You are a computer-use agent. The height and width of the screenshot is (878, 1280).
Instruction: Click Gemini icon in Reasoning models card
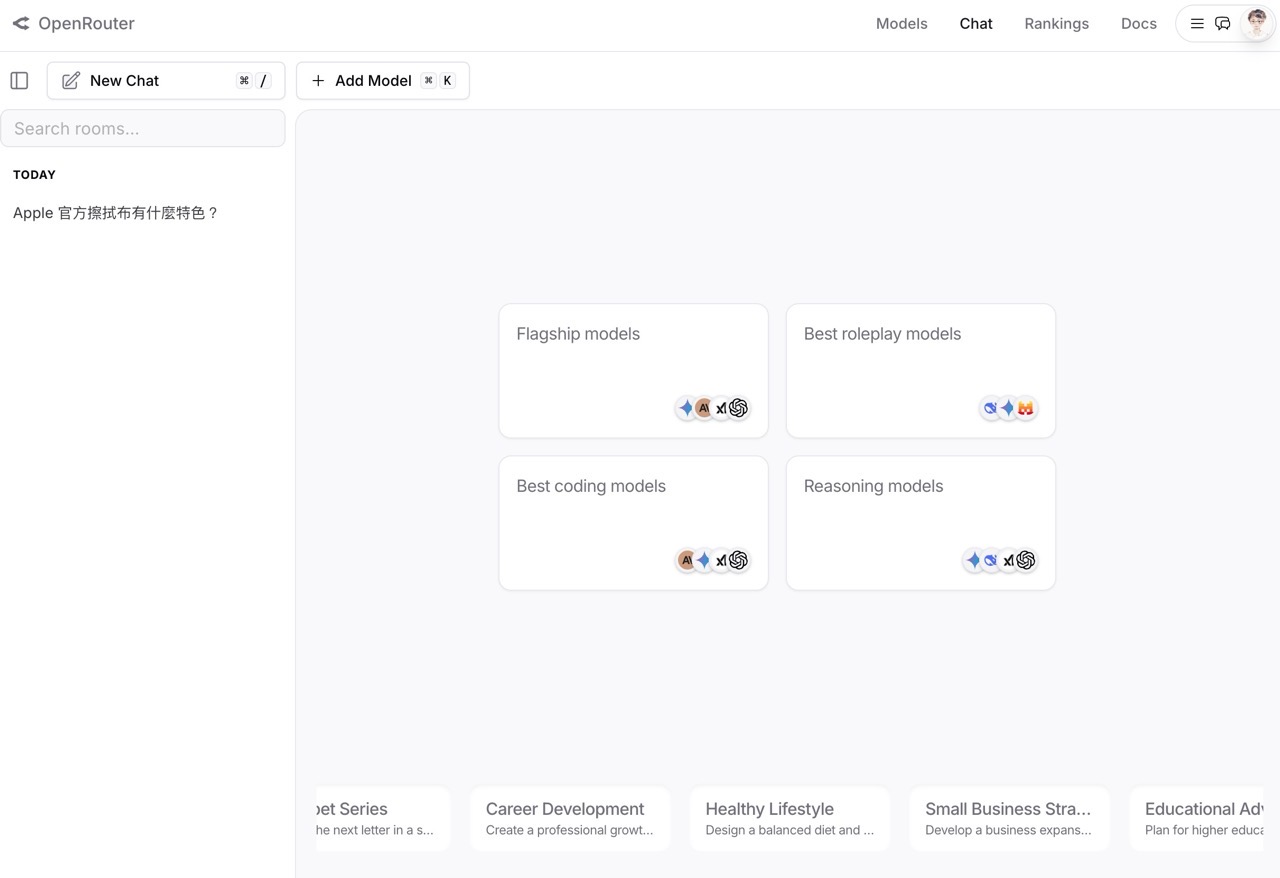tap(973, 560)
